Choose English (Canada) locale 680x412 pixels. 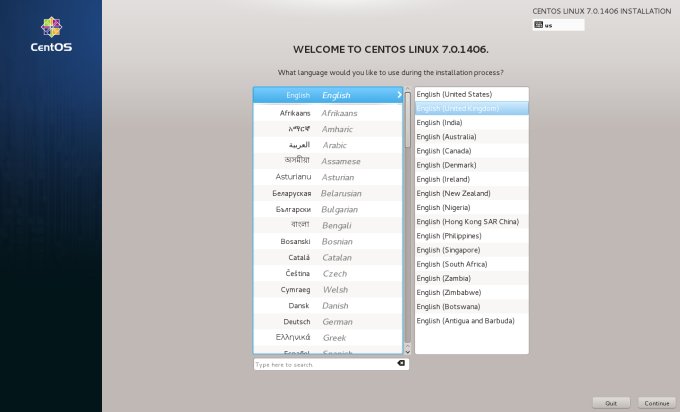pos(472,151)
